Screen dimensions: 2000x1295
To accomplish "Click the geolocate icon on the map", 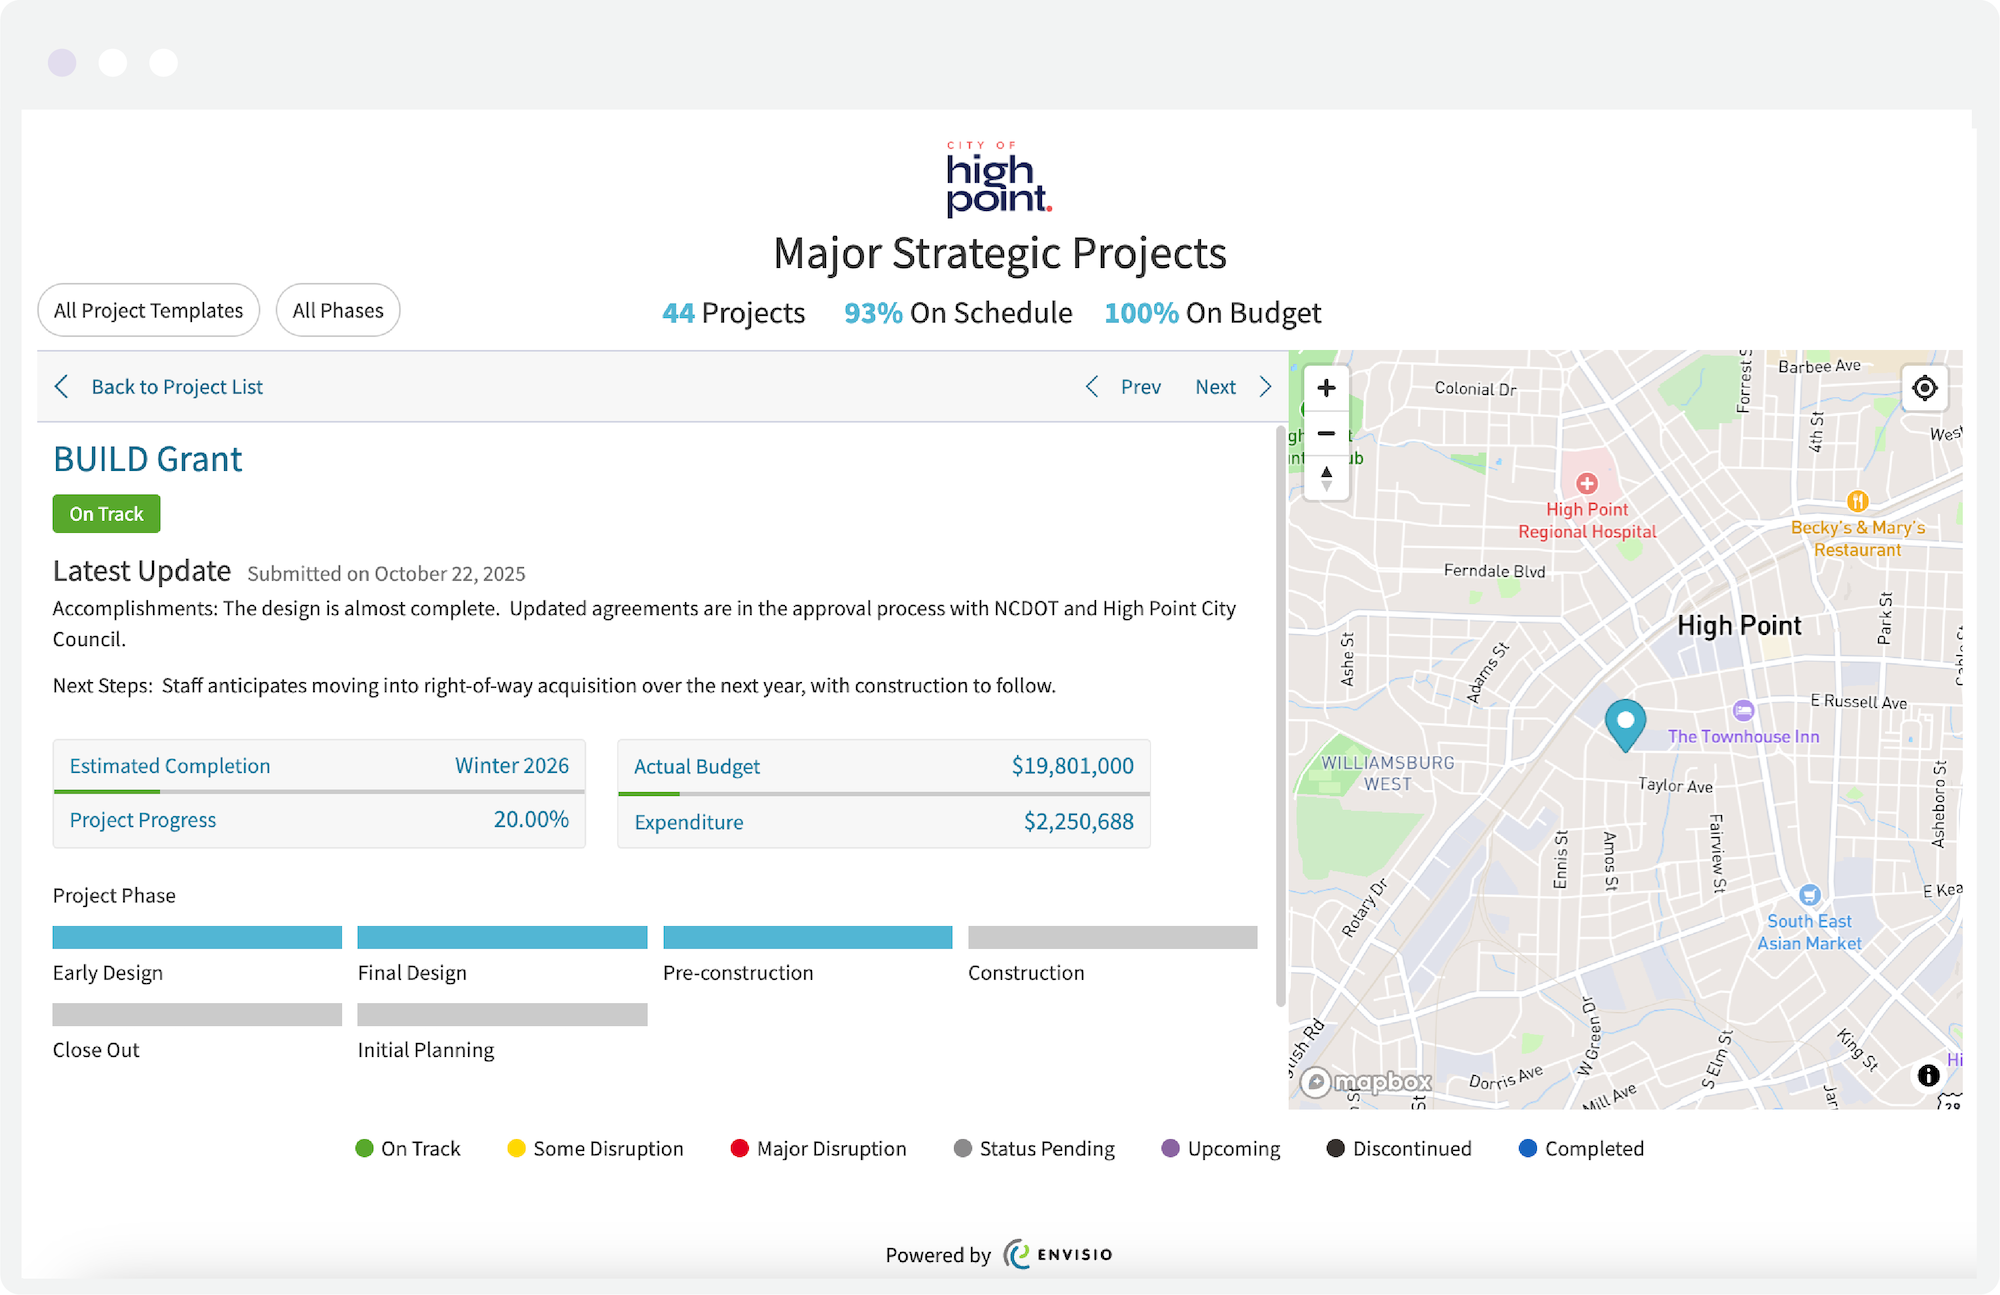I will pos(1924,388).
